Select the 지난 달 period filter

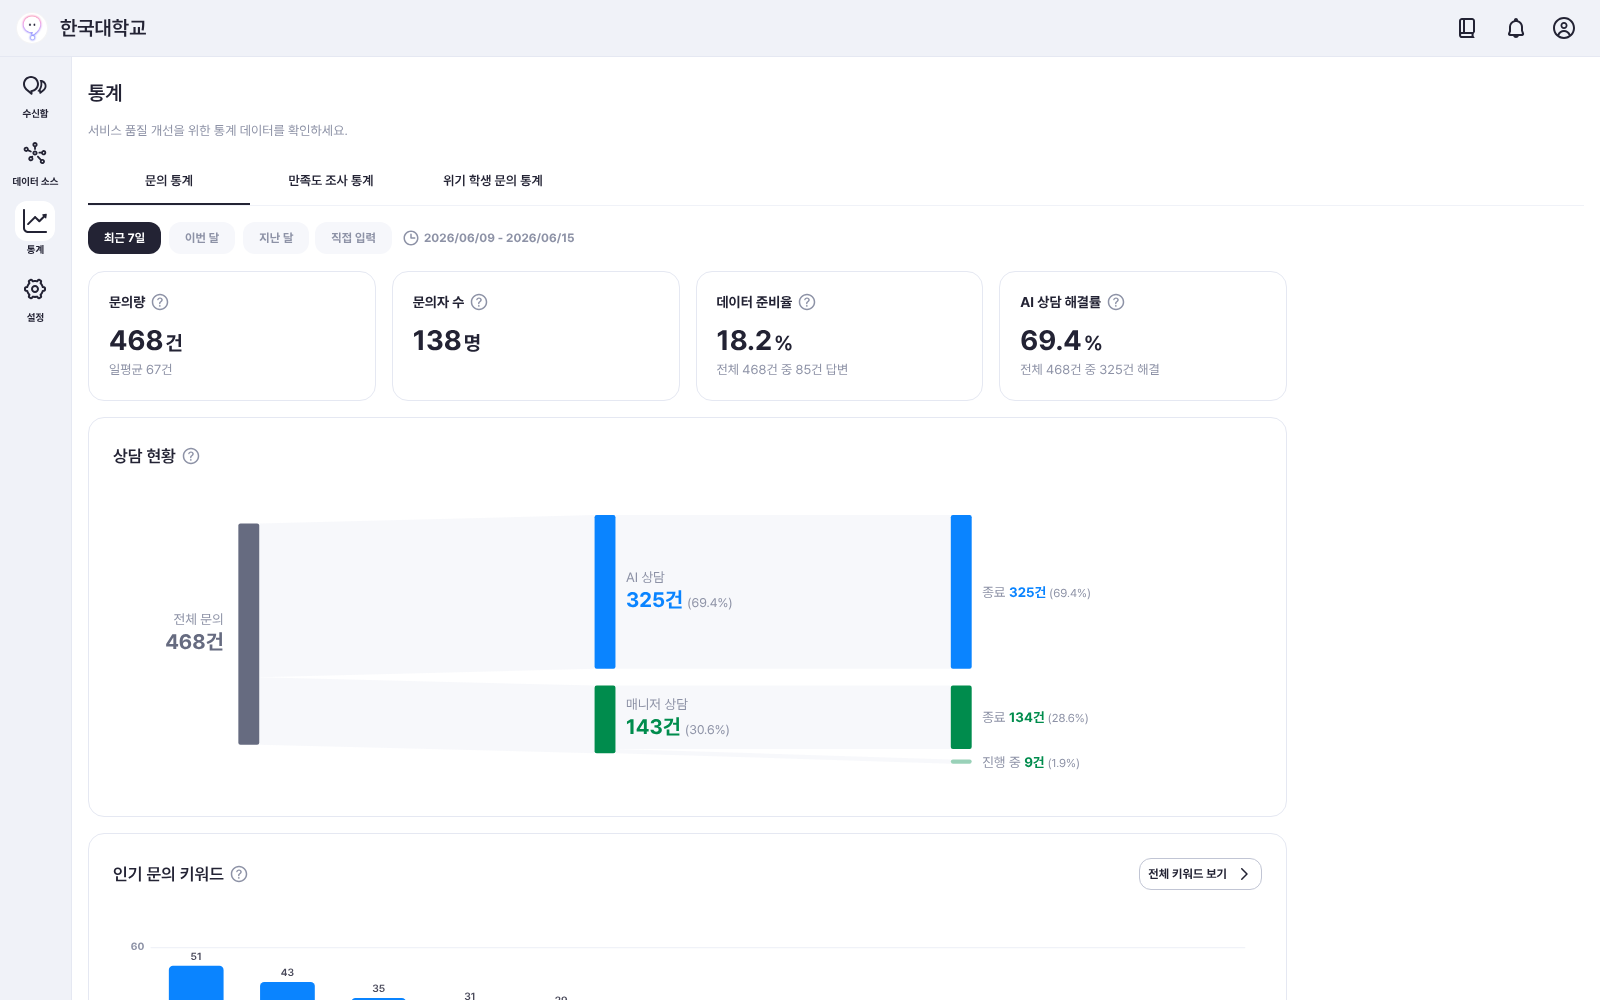pos(276,238)
